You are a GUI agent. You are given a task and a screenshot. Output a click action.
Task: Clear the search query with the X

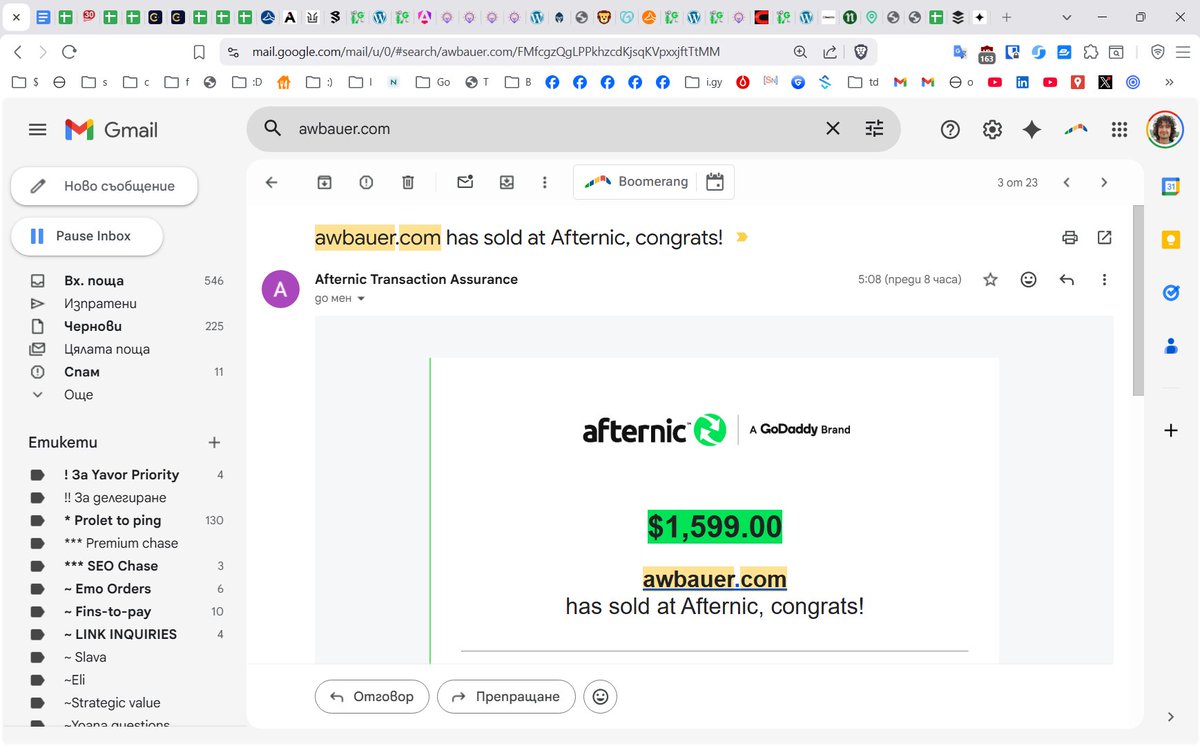[832, 128]
